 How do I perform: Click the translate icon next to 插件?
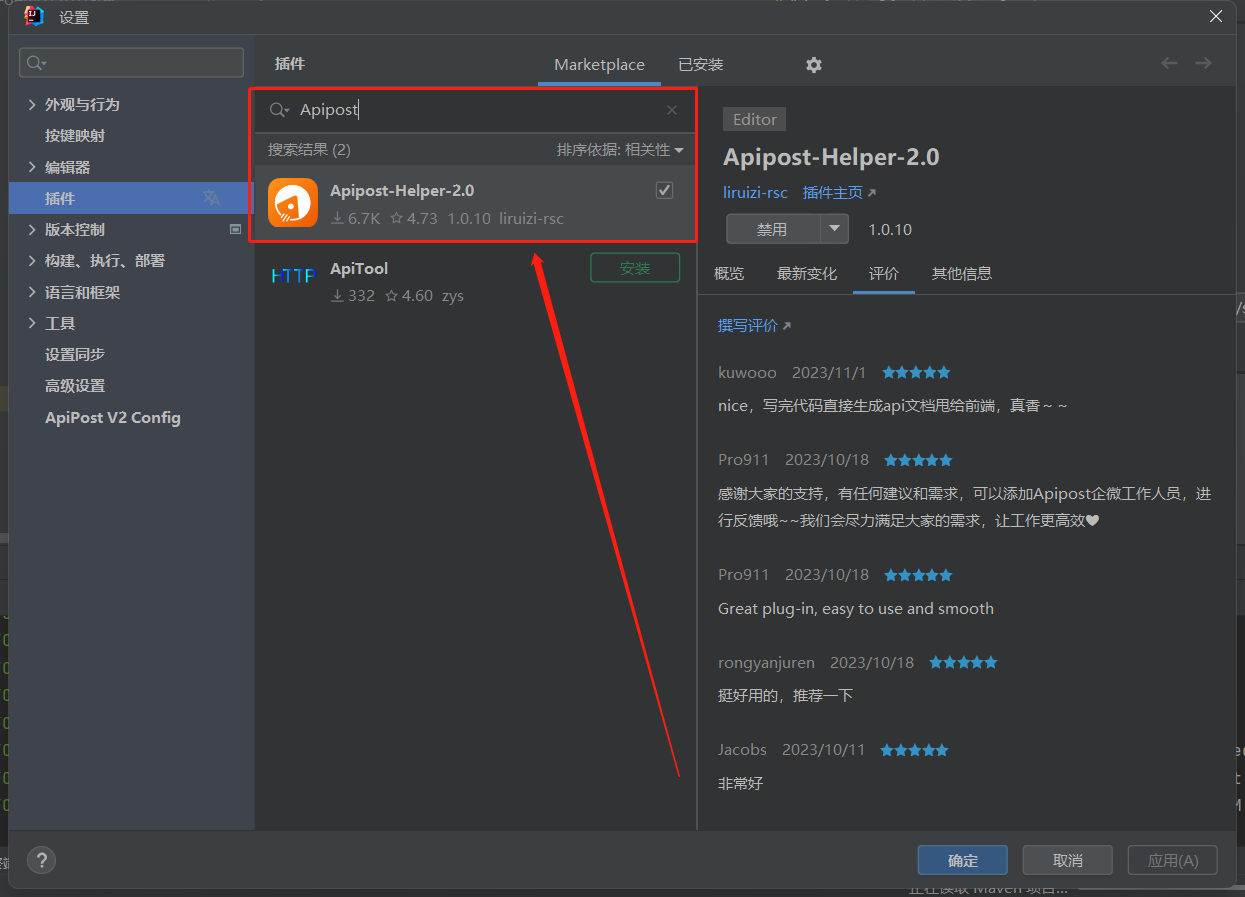(x=211, y=198)
